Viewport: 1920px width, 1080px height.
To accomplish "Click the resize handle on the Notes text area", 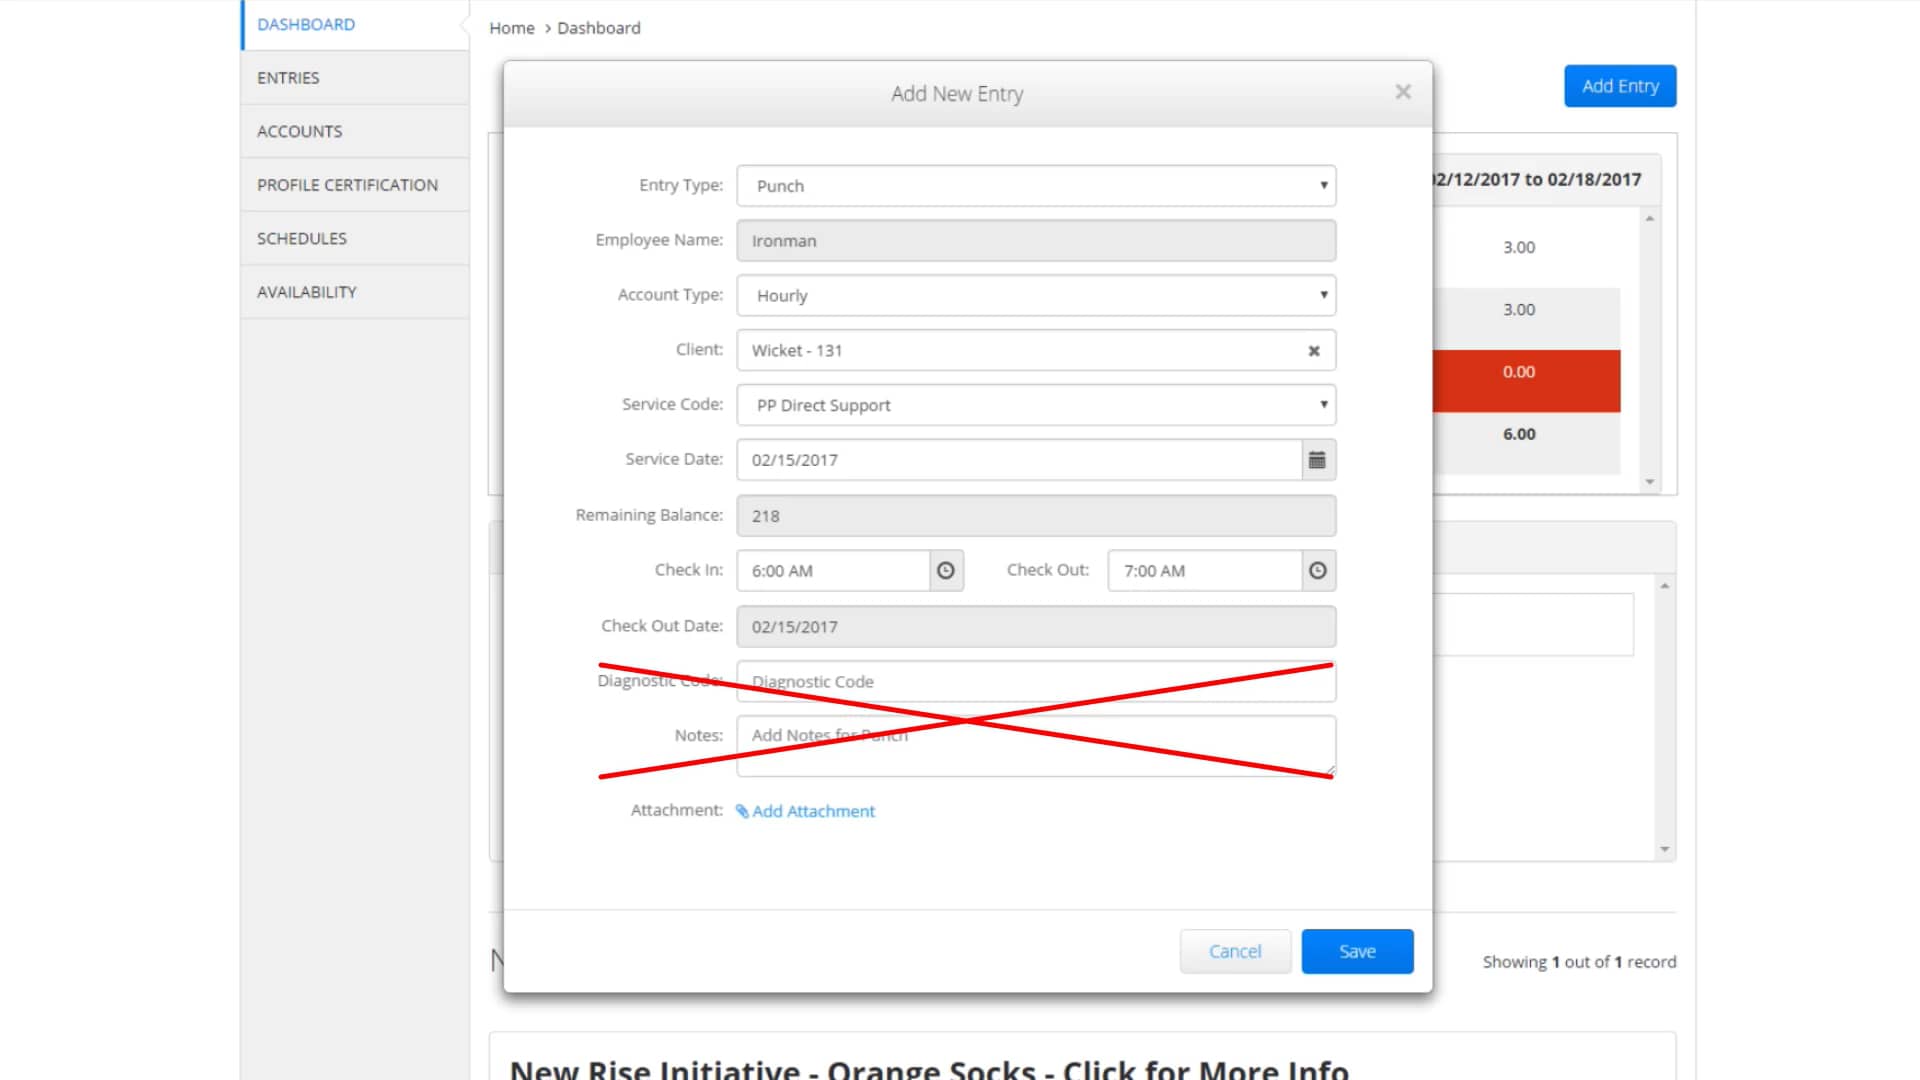I will pyautogui.click(x=1328, y=771).
